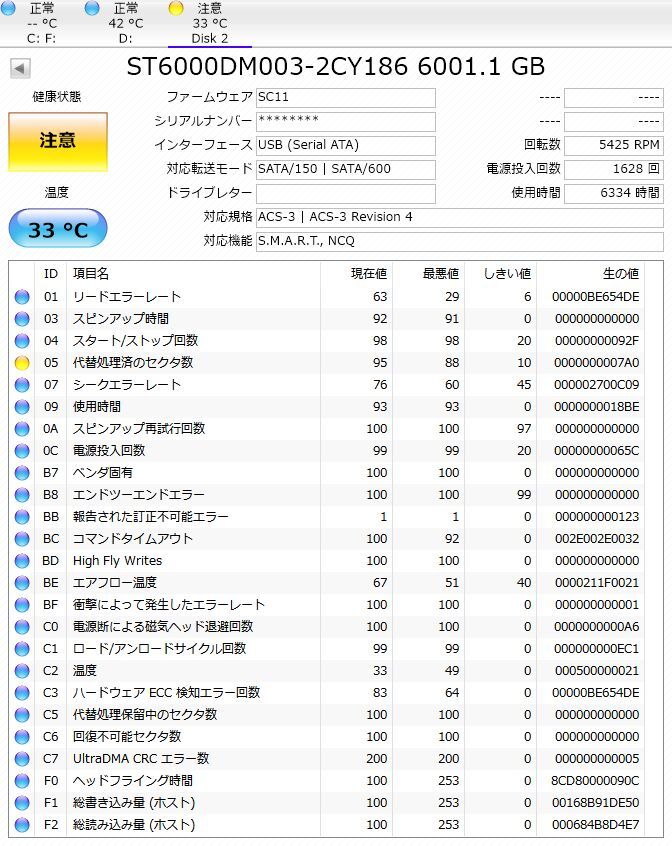Click the model title ST6000DM003-2CY186 6001.1 GB
The width and height of the screenshot is (672, 846).
coord(335,67)
